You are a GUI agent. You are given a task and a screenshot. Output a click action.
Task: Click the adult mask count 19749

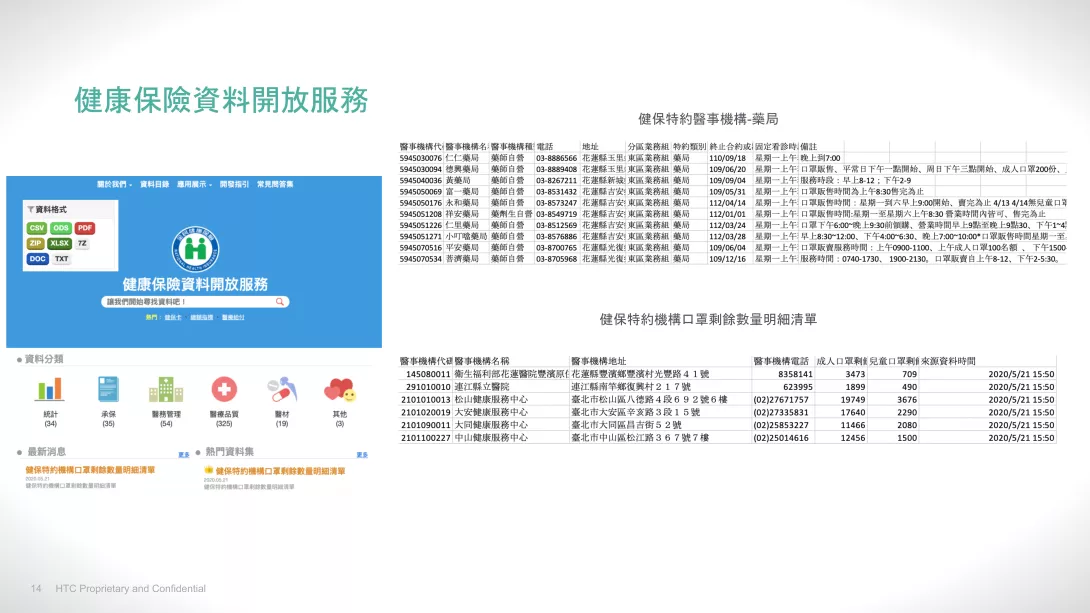pyautogui.click(x=853, y=400)
